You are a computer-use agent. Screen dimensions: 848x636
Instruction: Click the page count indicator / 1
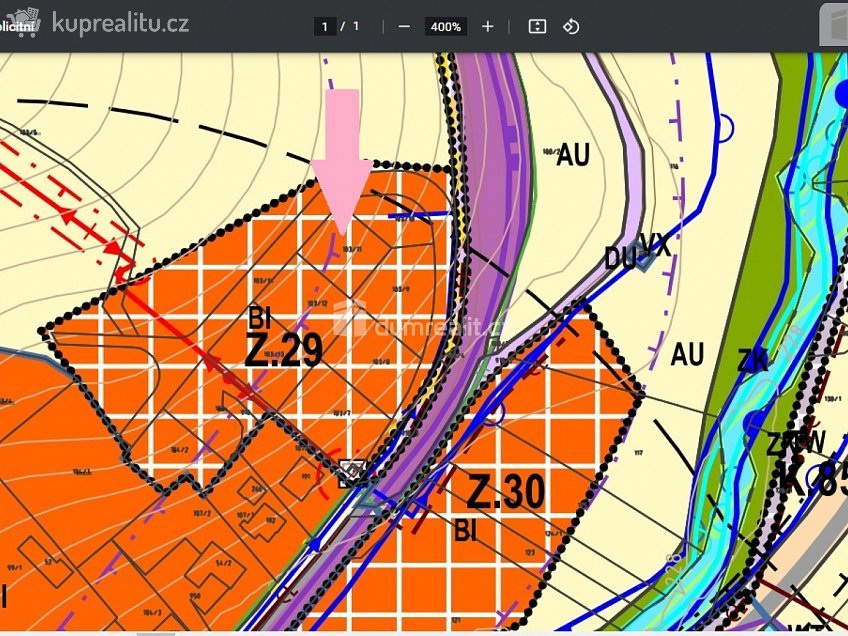click(351, 27)
